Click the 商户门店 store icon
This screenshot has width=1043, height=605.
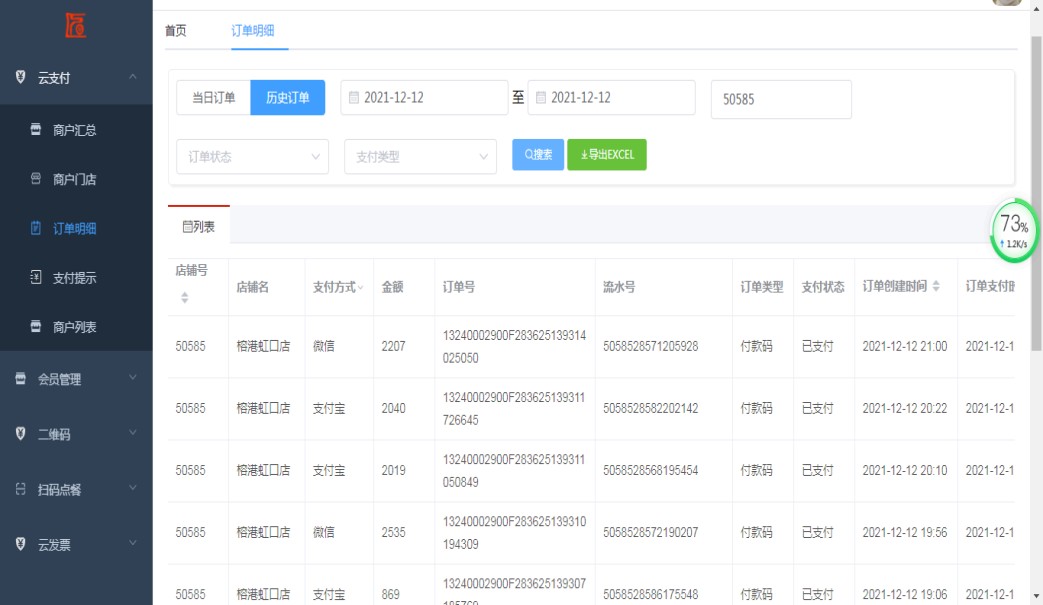point(36,179)
